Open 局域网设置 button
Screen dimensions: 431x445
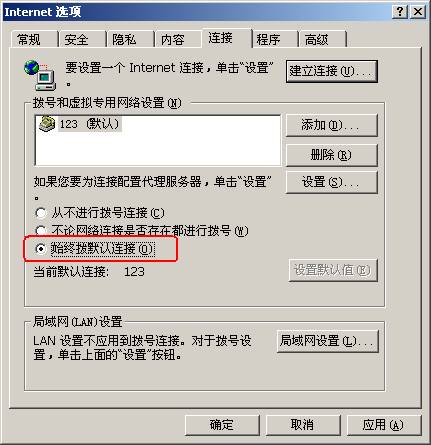[328, 341]
